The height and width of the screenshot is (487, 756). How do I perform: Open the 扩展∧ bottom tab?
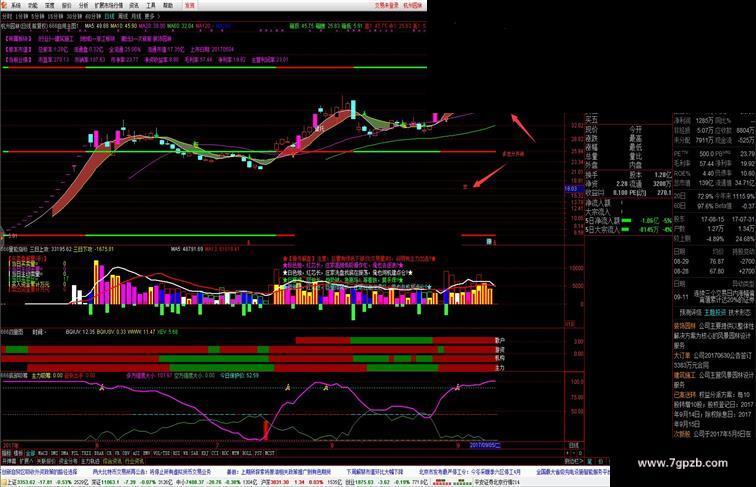tap(26, 461)
